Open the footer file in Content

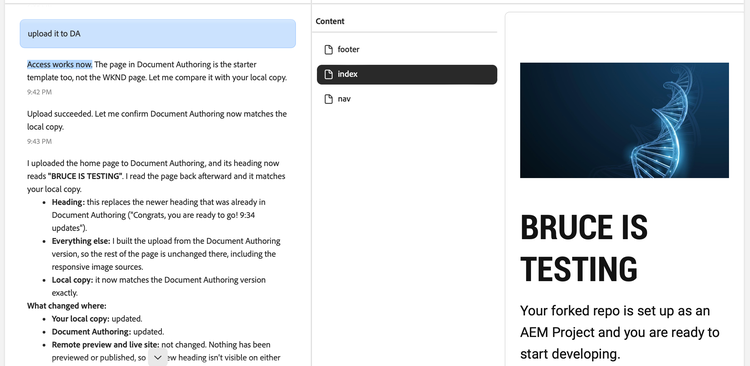tap(407, 49)
